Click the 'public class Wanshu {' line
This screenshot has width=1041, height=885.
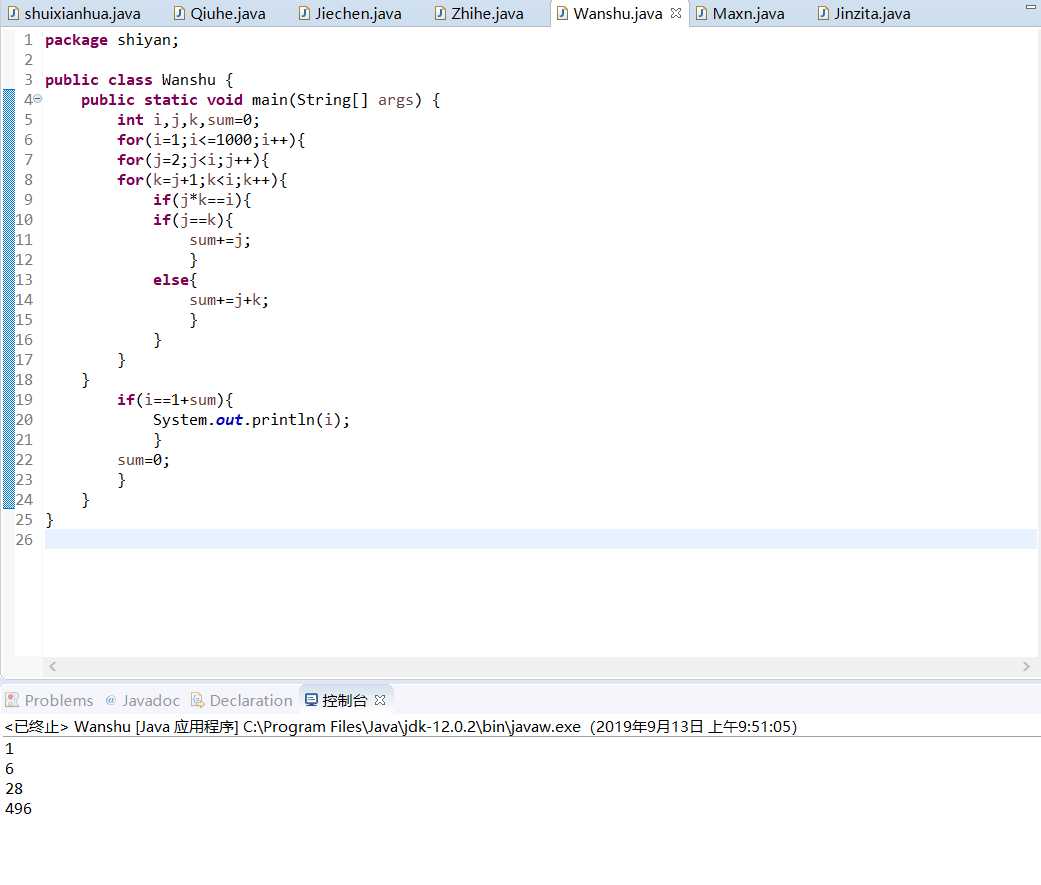click(x=139, y=80)
